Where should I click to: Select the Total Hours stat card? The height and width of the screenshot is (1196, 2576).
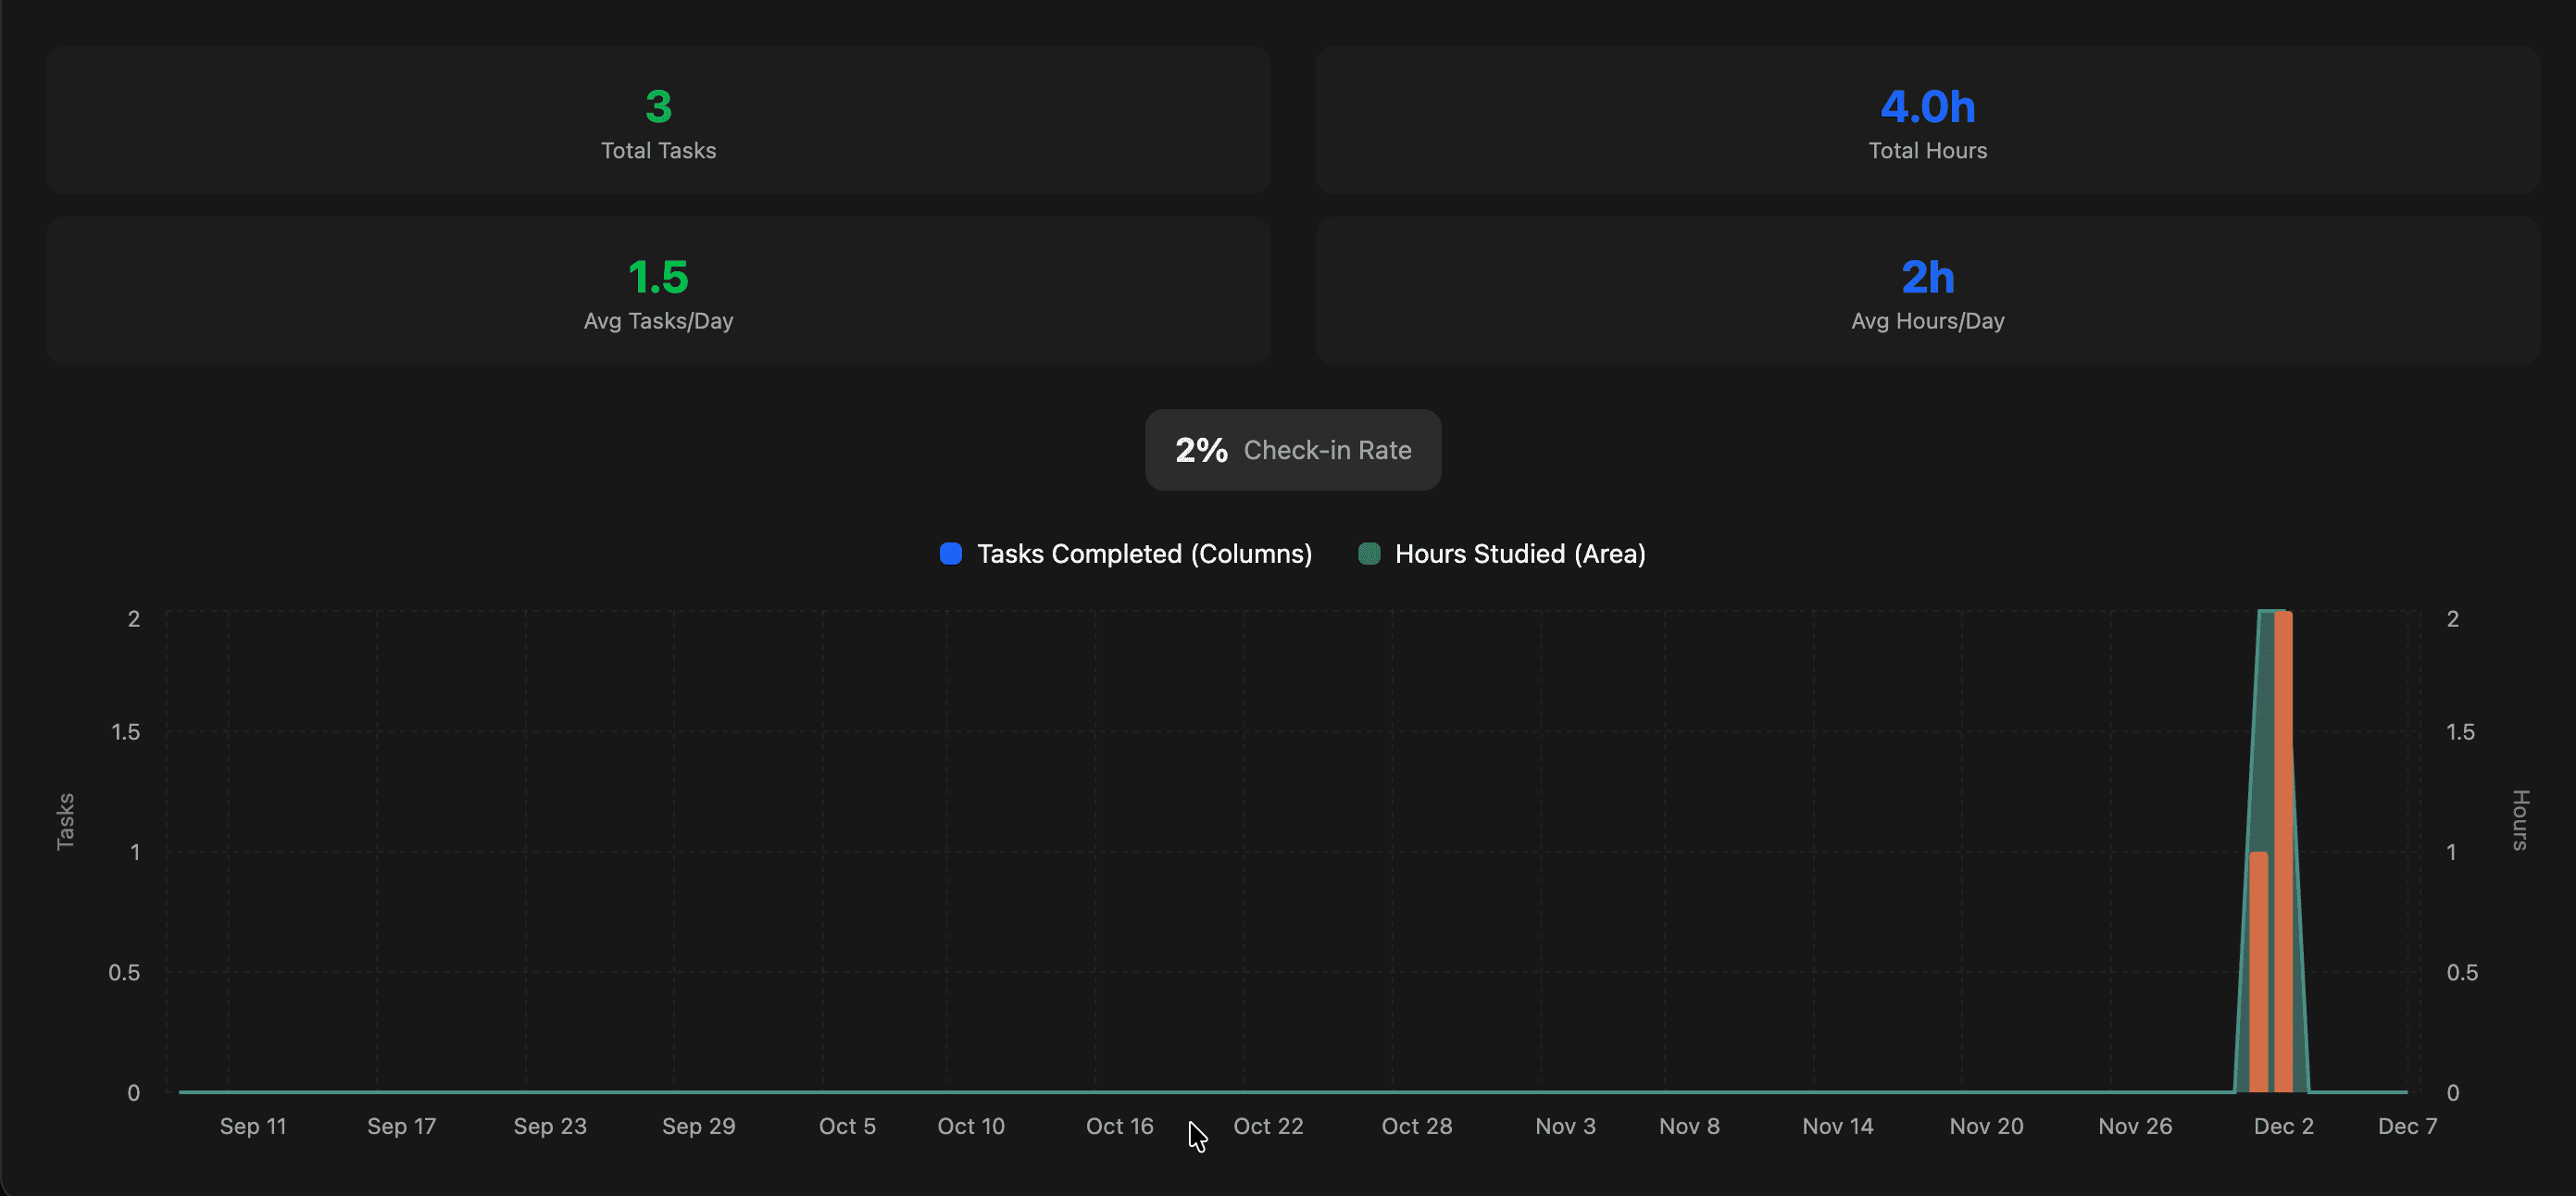(1928, 120)
